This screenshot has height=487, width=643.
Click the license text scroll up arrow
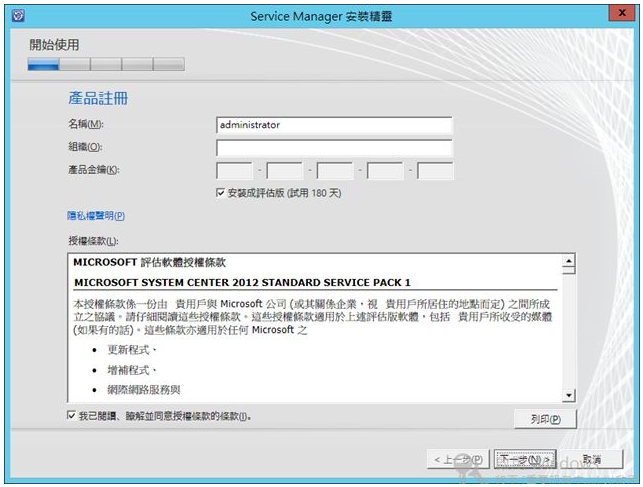pyautogui.click(x=569, y=261)
